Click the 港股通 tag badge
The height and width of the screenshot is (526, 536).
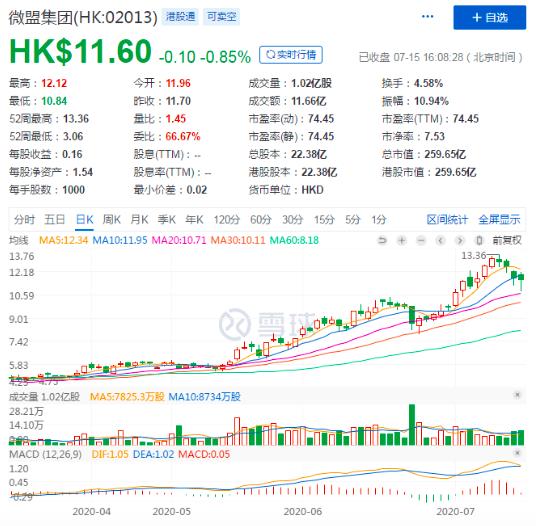coord(180,17)
